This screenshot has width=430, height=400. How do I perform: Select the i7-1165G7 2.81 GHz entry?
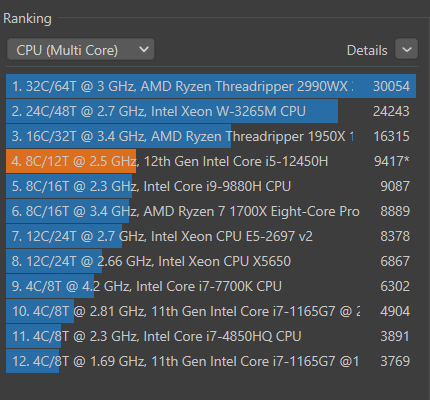(x=211, y=311)
